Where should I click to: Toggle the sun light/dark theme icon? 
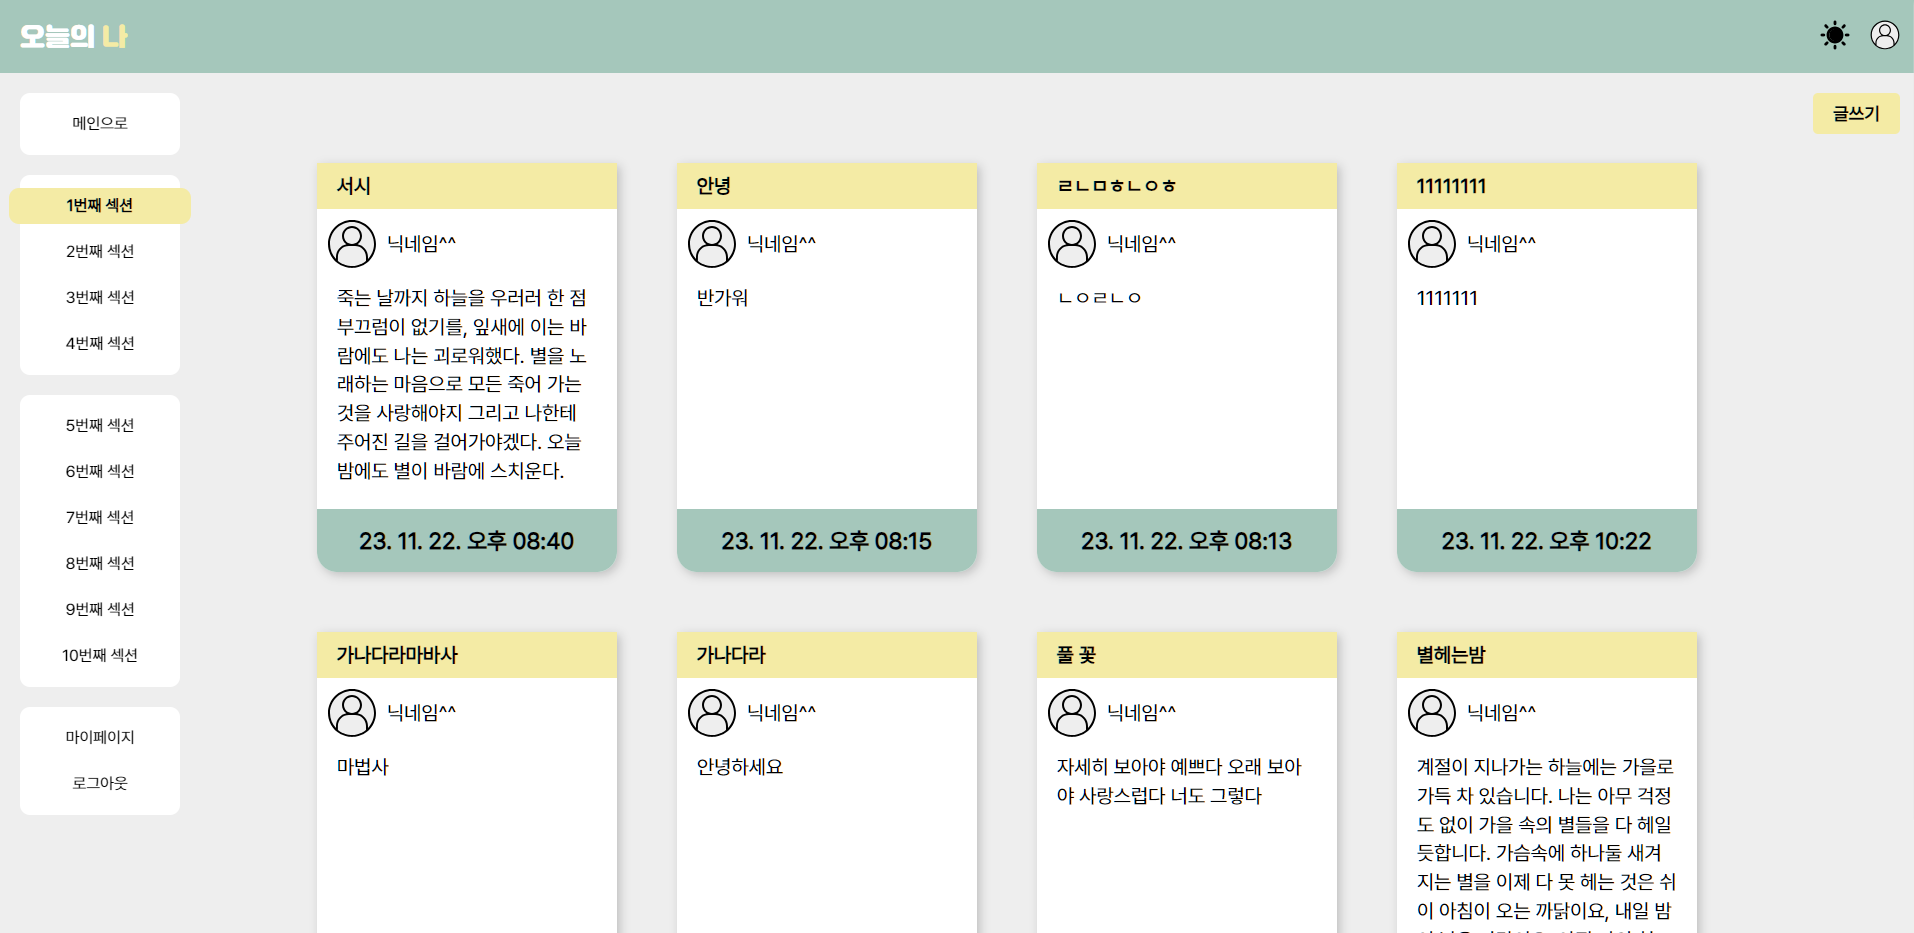tap(1835, 36)
